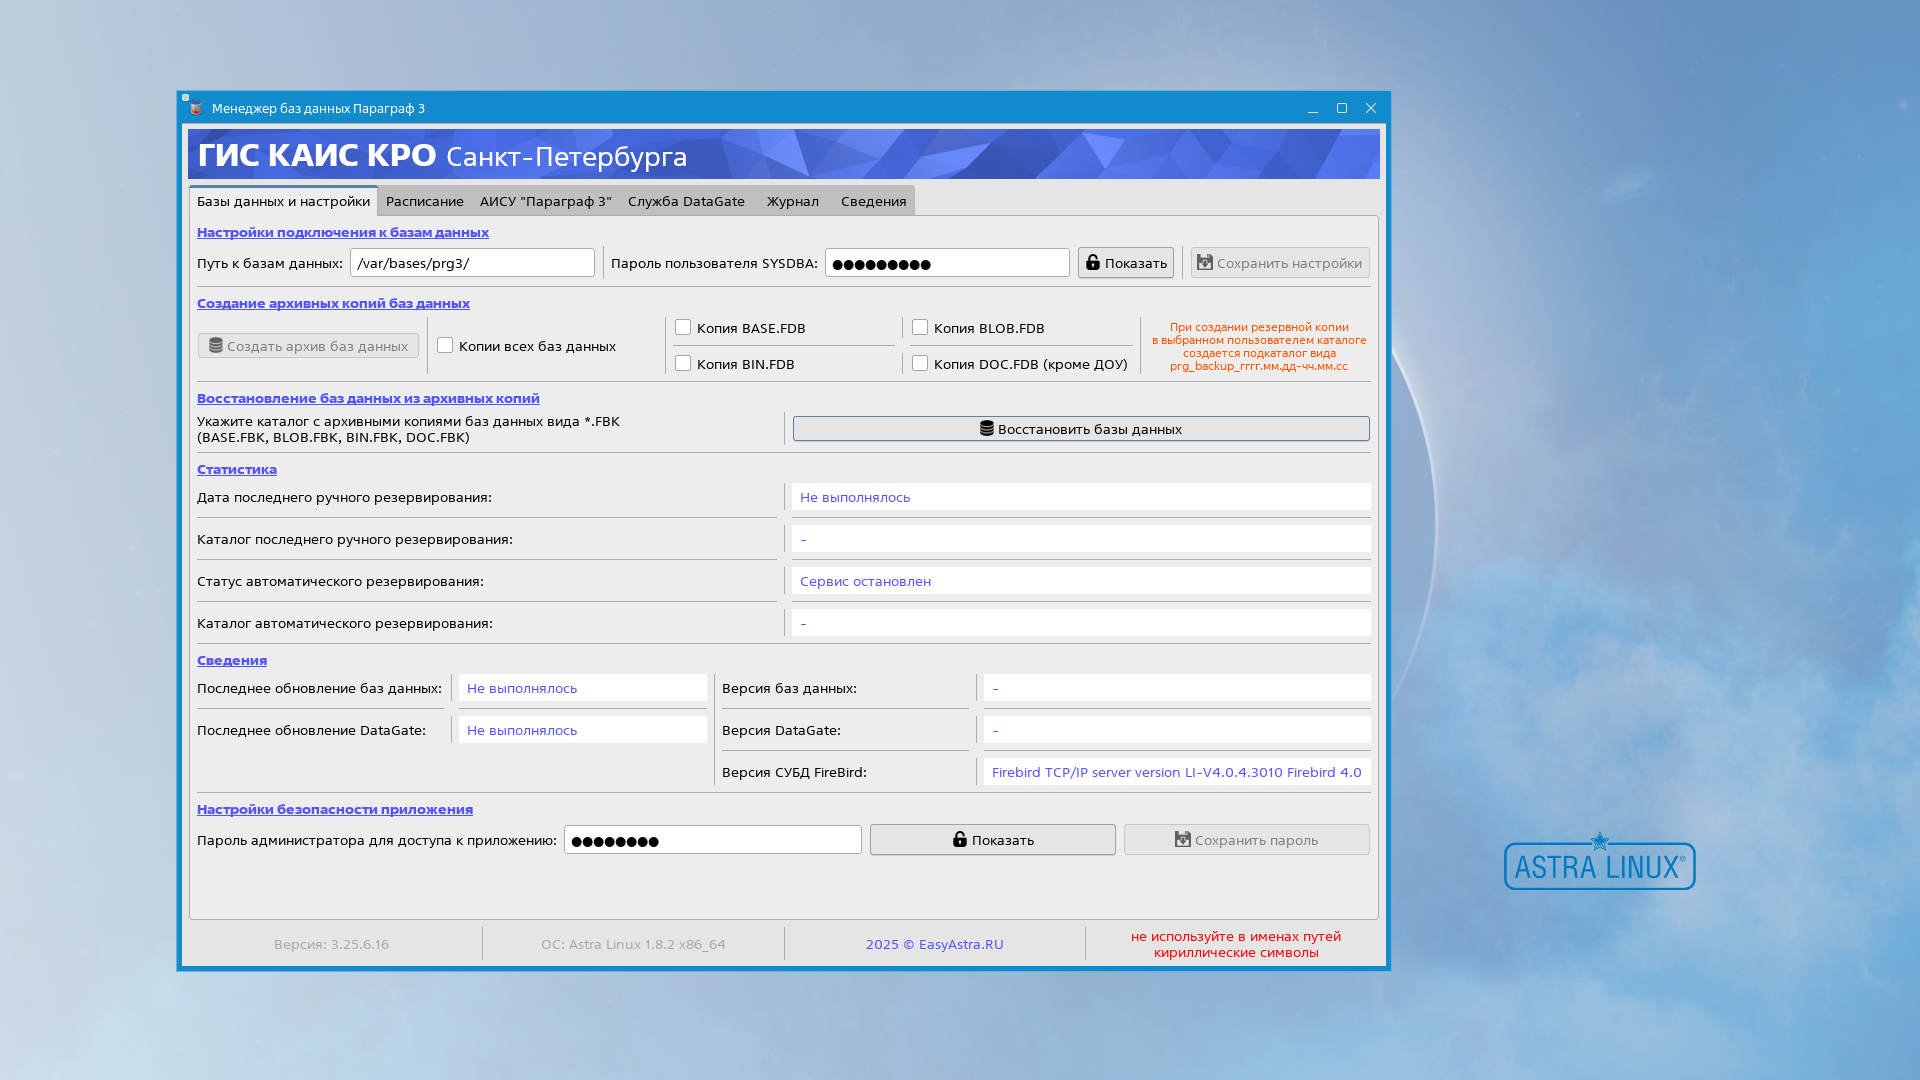Click Сервис остановлен status value
Image resolution: width=1920 pixels, height=1080 pixels.
[x=1081, y=581]
